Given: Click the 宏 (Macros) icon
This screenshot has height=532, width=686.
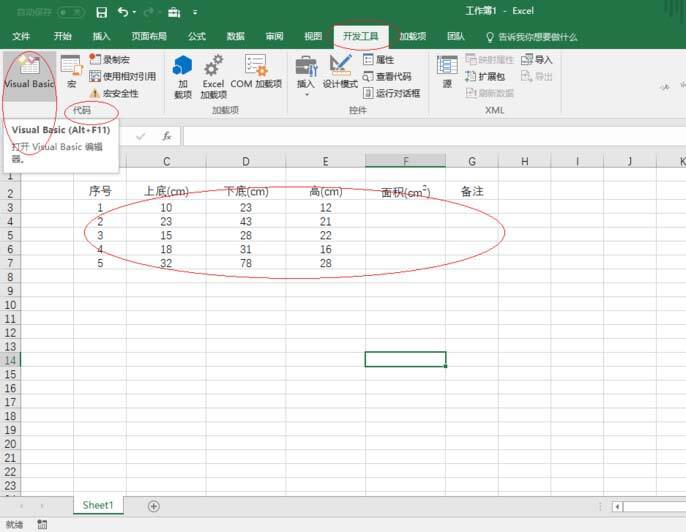Looking at the screenshot, I should [x=71, y=73].
